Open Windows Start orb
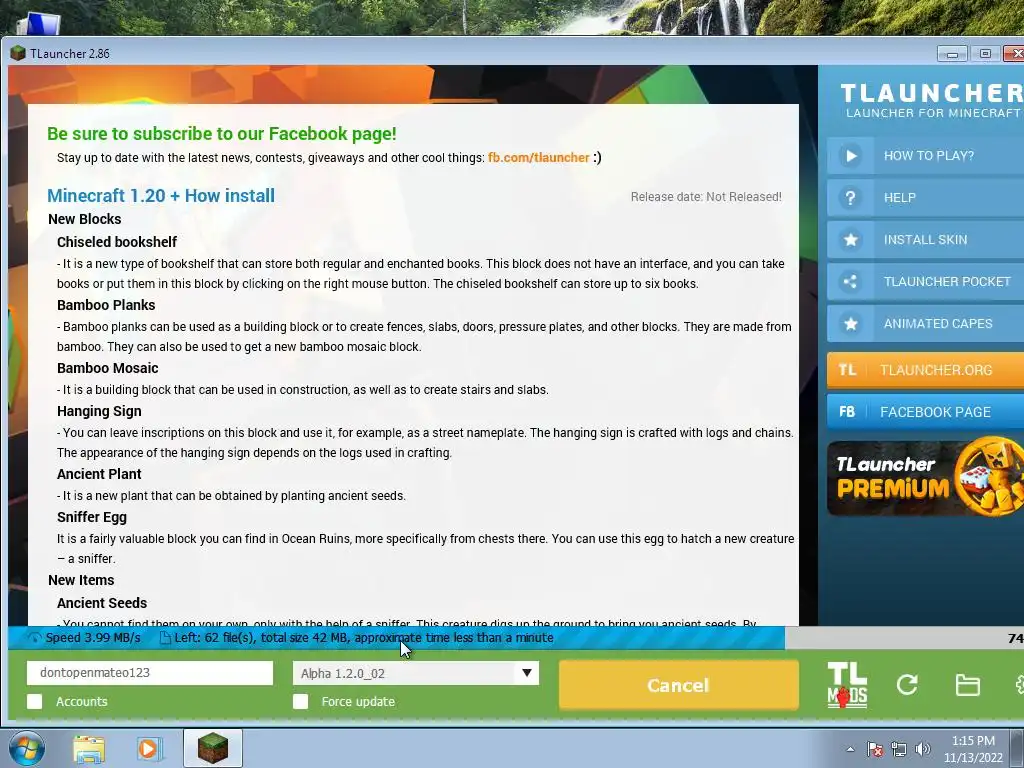Screen dimensions: 1024x768 pyautogui.click(x=26, y=748)
